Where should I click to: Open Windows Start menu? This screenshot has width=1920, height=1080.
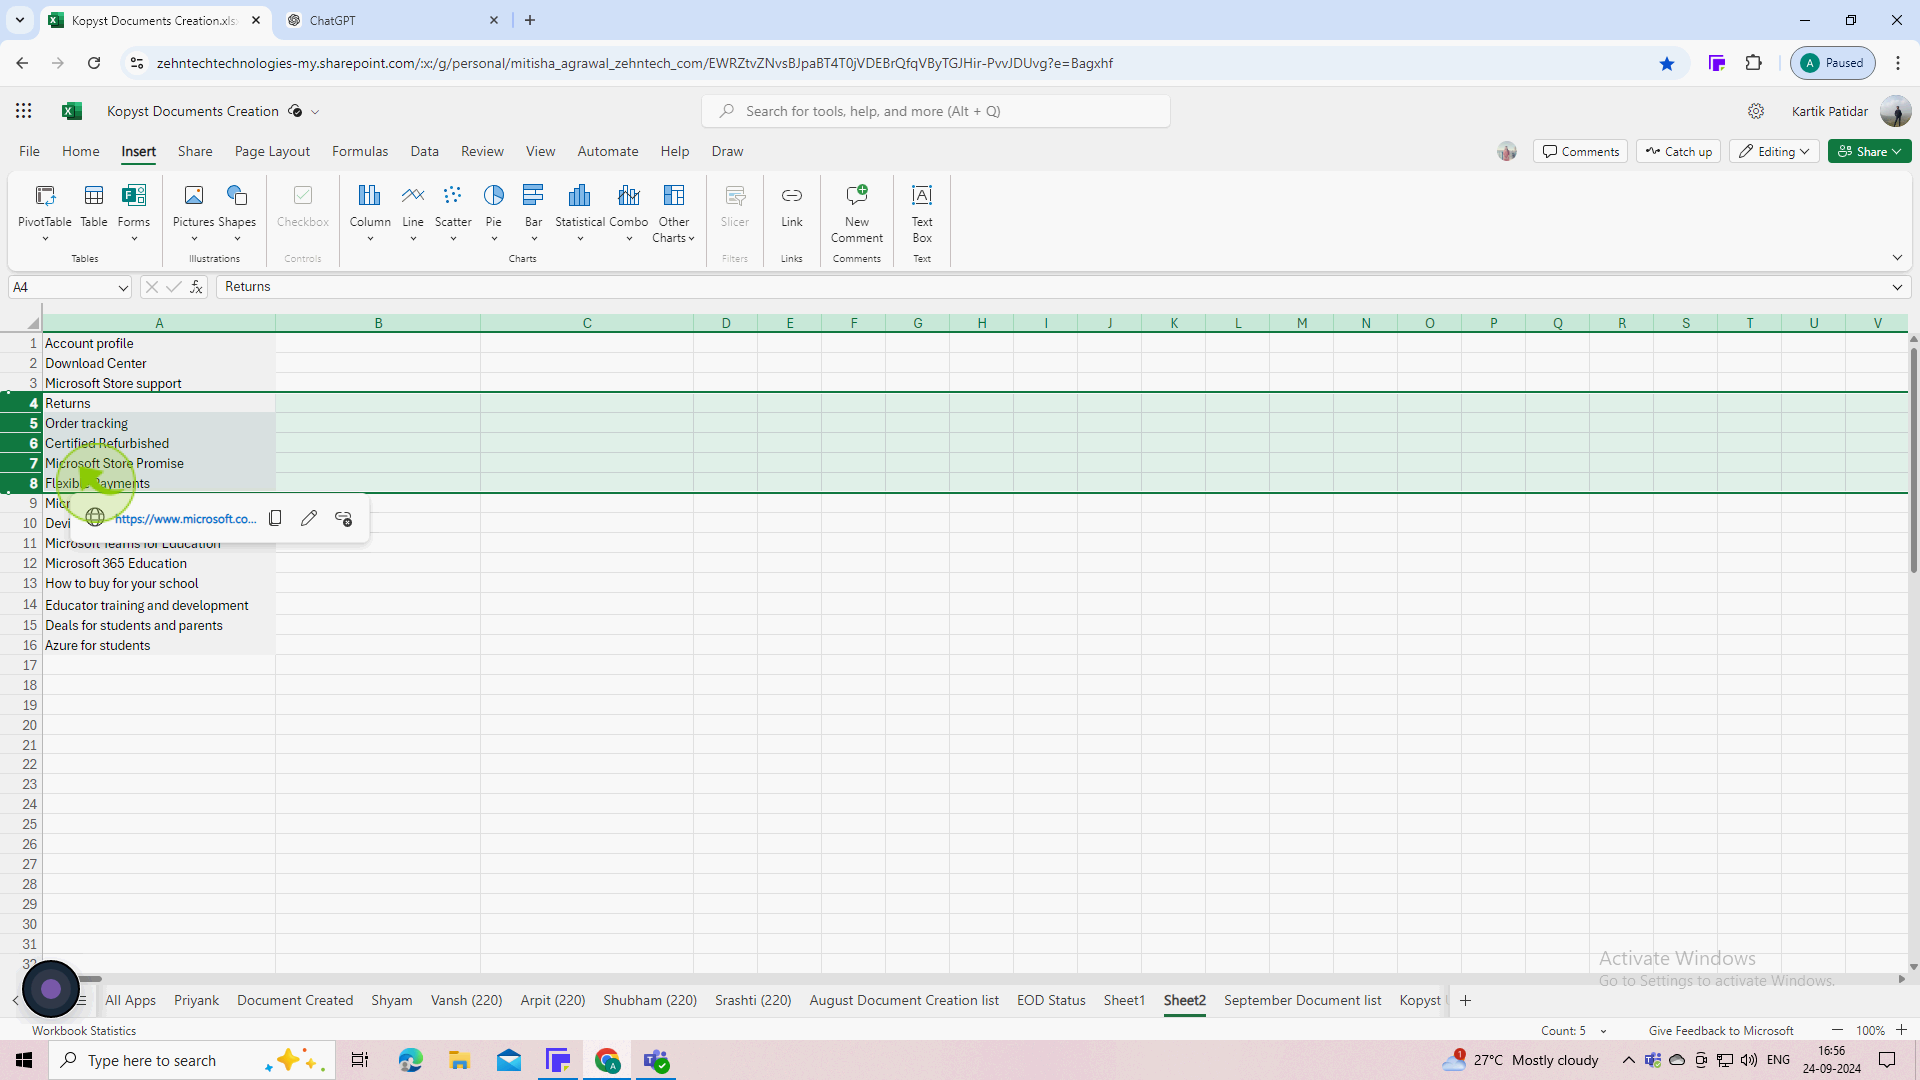tap(24, 1060)
